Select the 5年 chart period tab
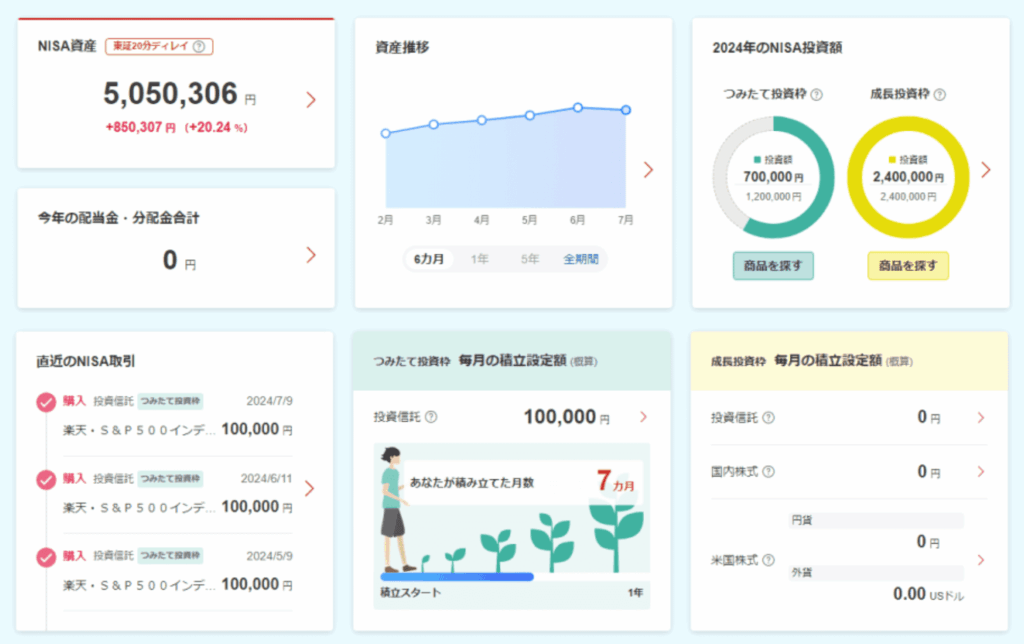The width and height of the screenshot is (1024, 644). click(x=529, y=259)
